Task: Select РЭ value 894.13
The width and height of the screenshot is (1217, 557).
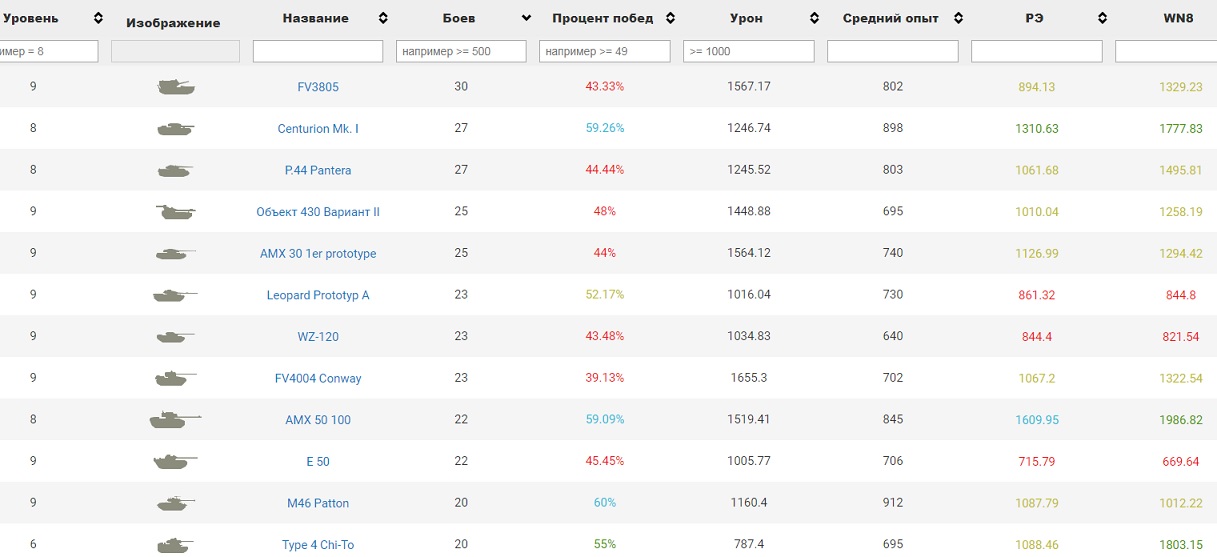Action: [x=1037, y=87]
